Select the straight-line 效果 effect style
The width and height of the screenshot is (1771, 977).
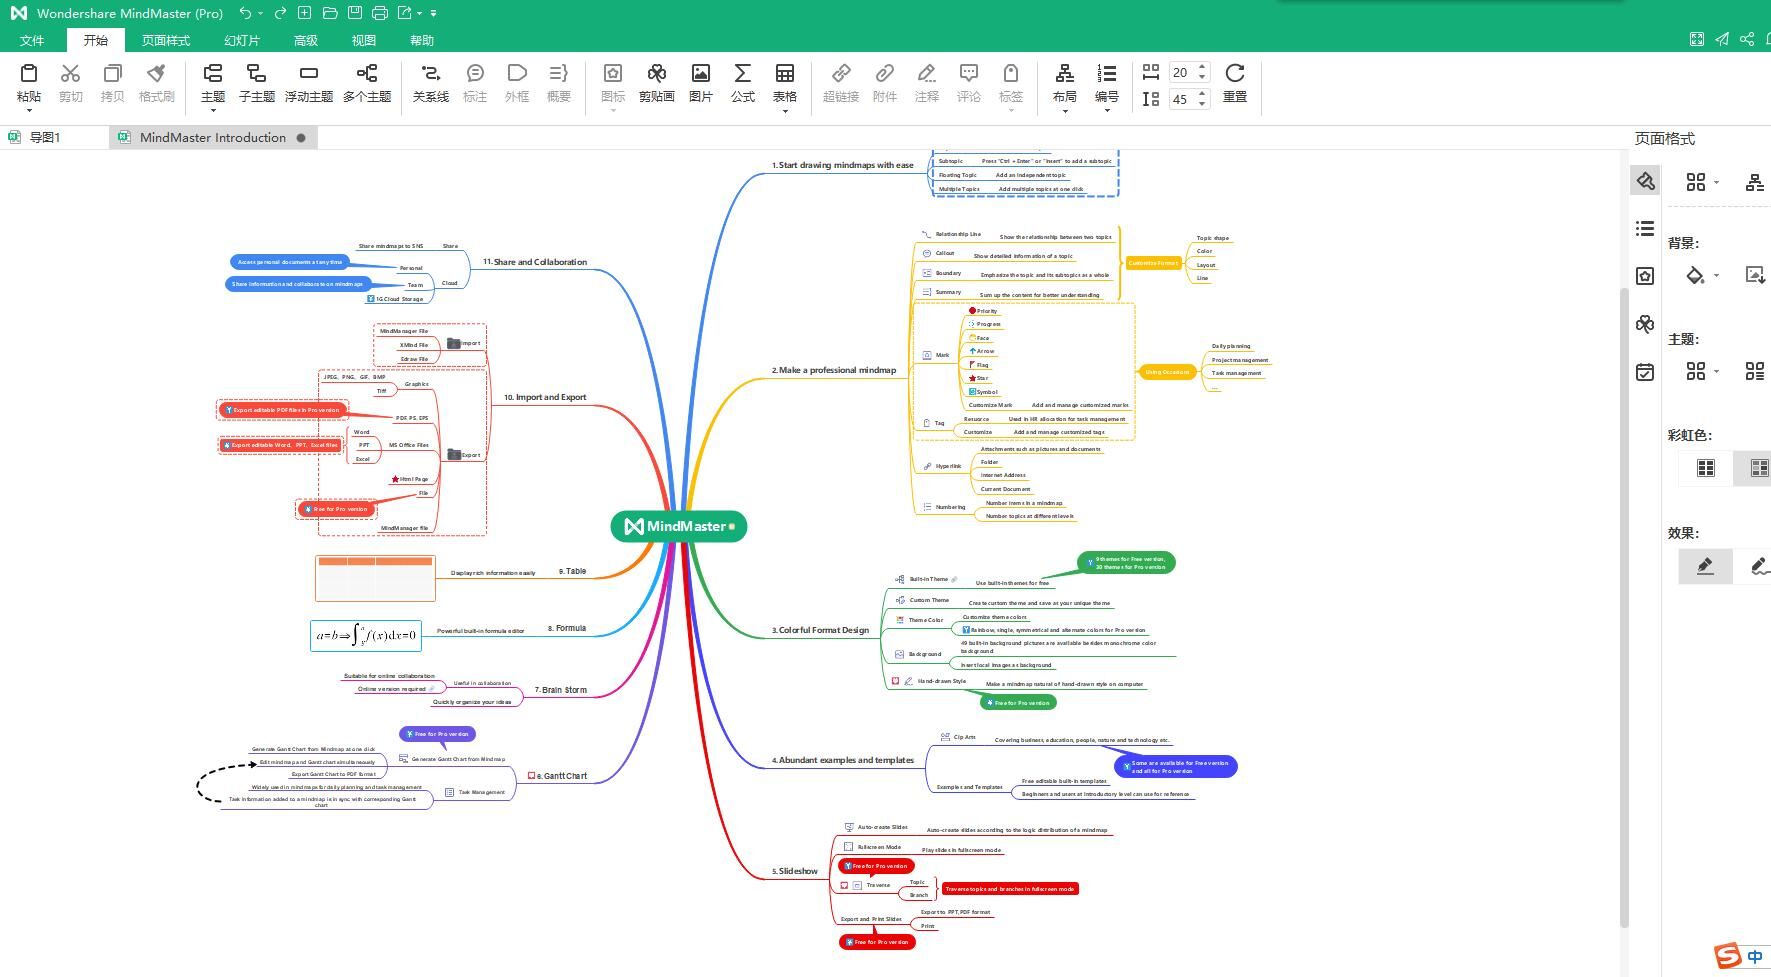1706,566
